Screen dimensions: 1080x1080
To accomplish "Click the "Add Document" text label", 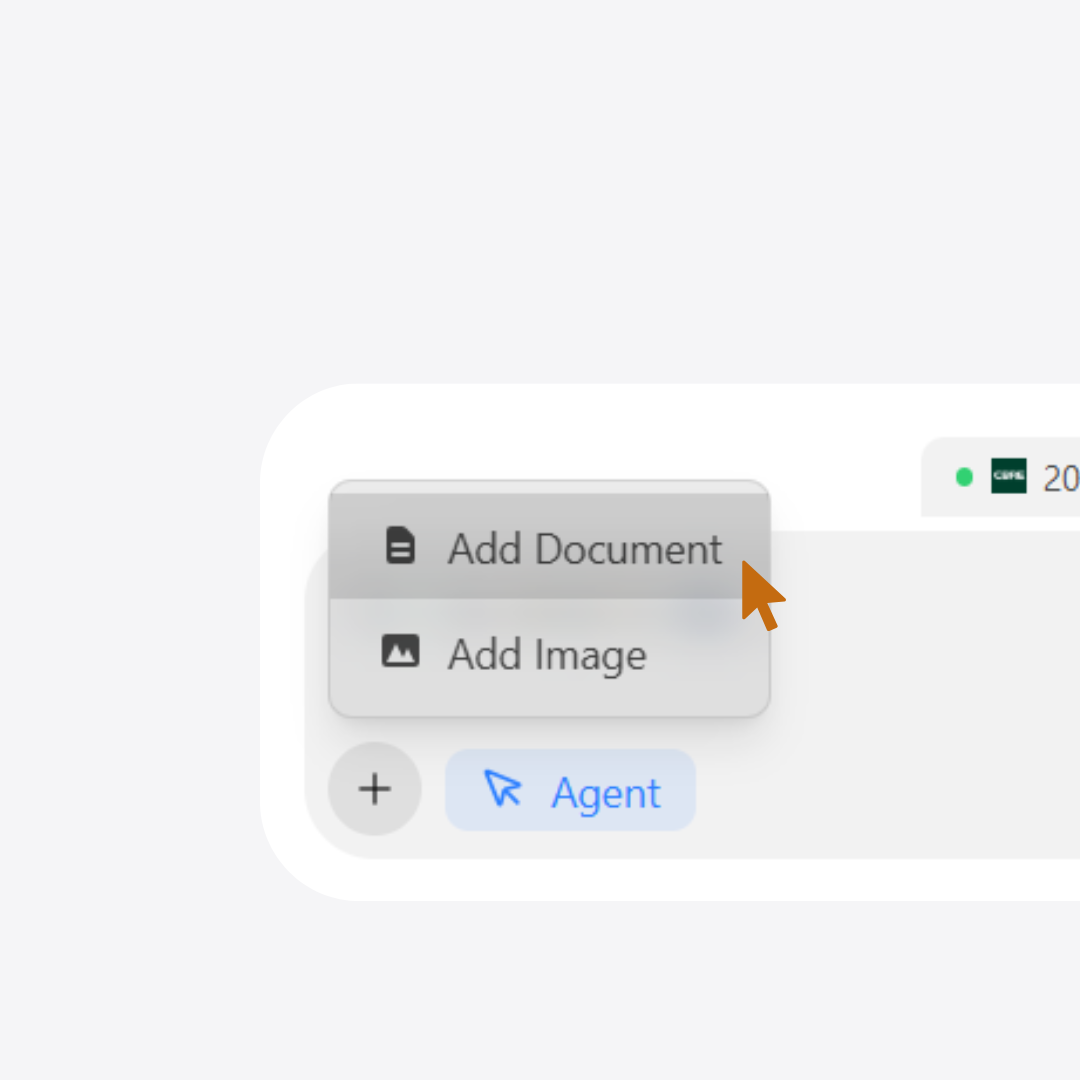I will (584, 549).
